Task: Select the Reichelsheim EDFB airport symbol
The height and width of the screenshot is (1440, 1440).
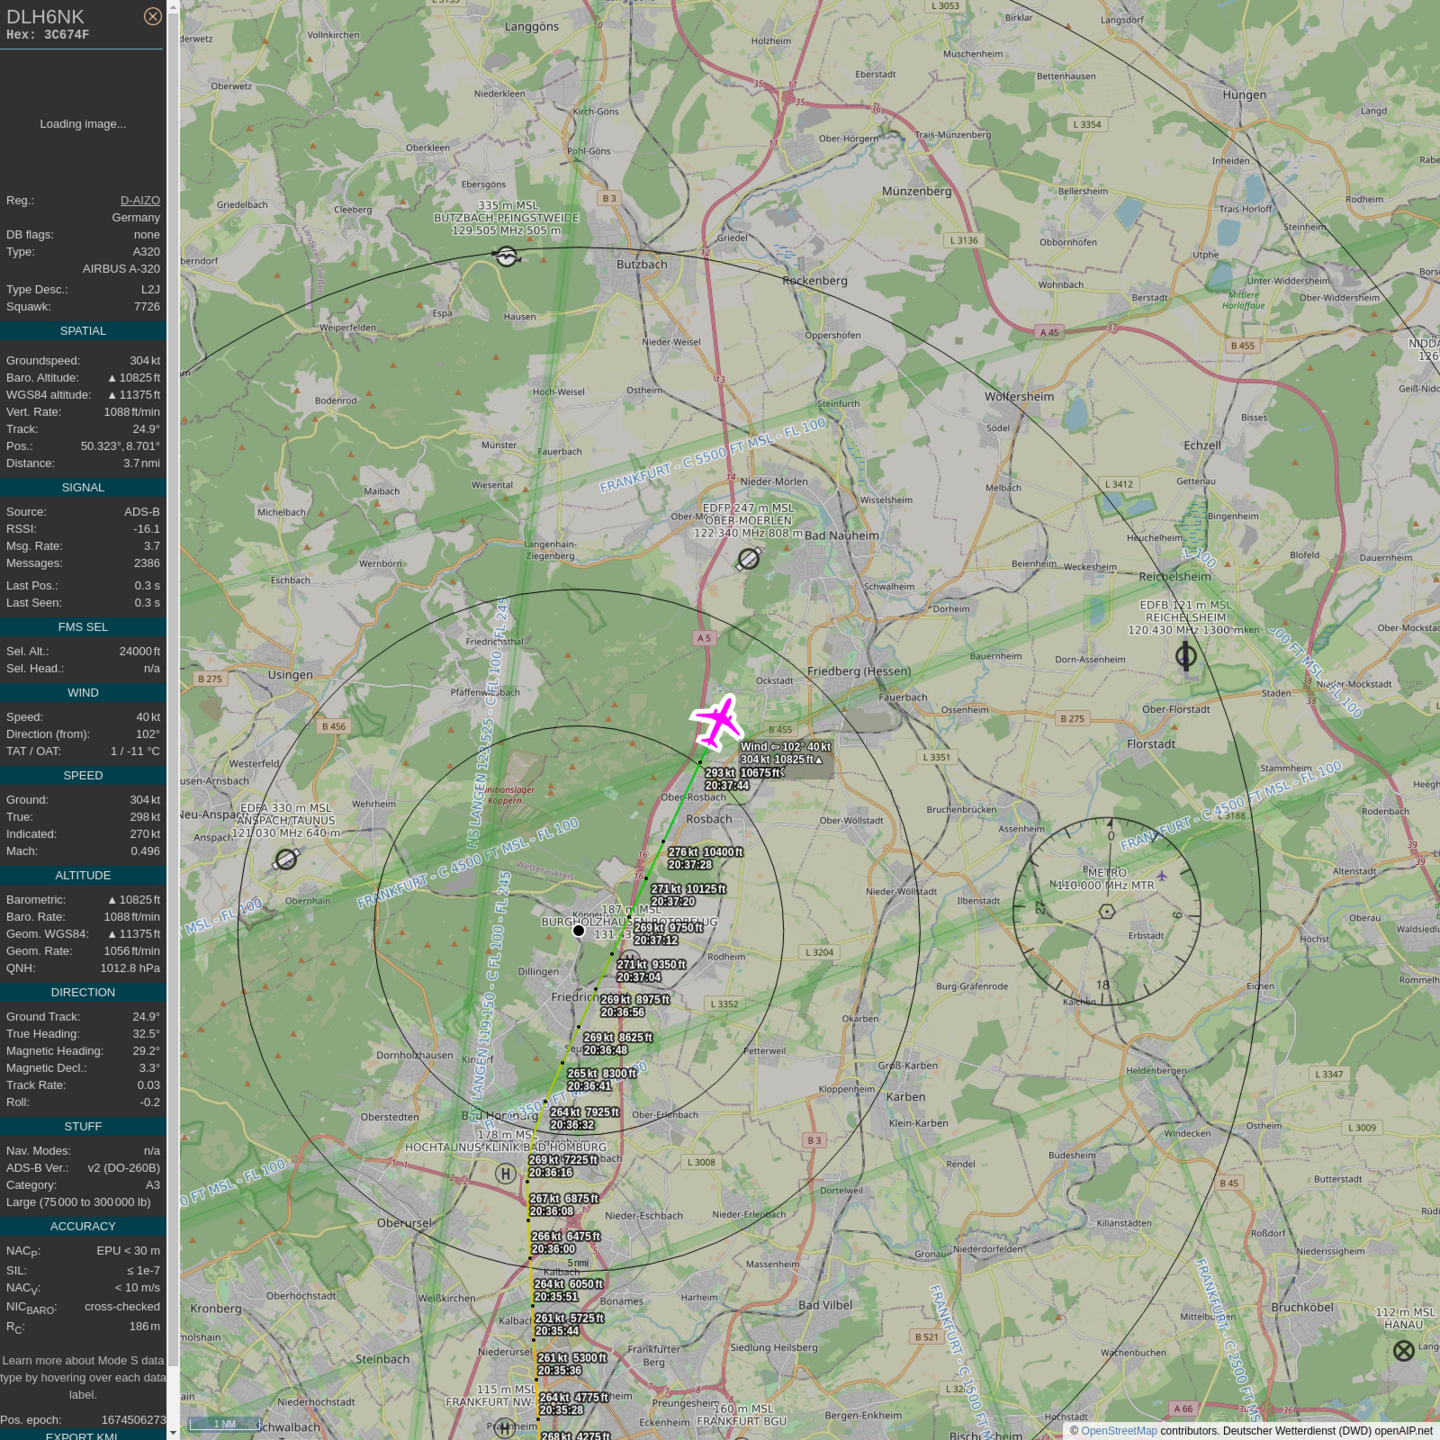Action: [1186, 656]
